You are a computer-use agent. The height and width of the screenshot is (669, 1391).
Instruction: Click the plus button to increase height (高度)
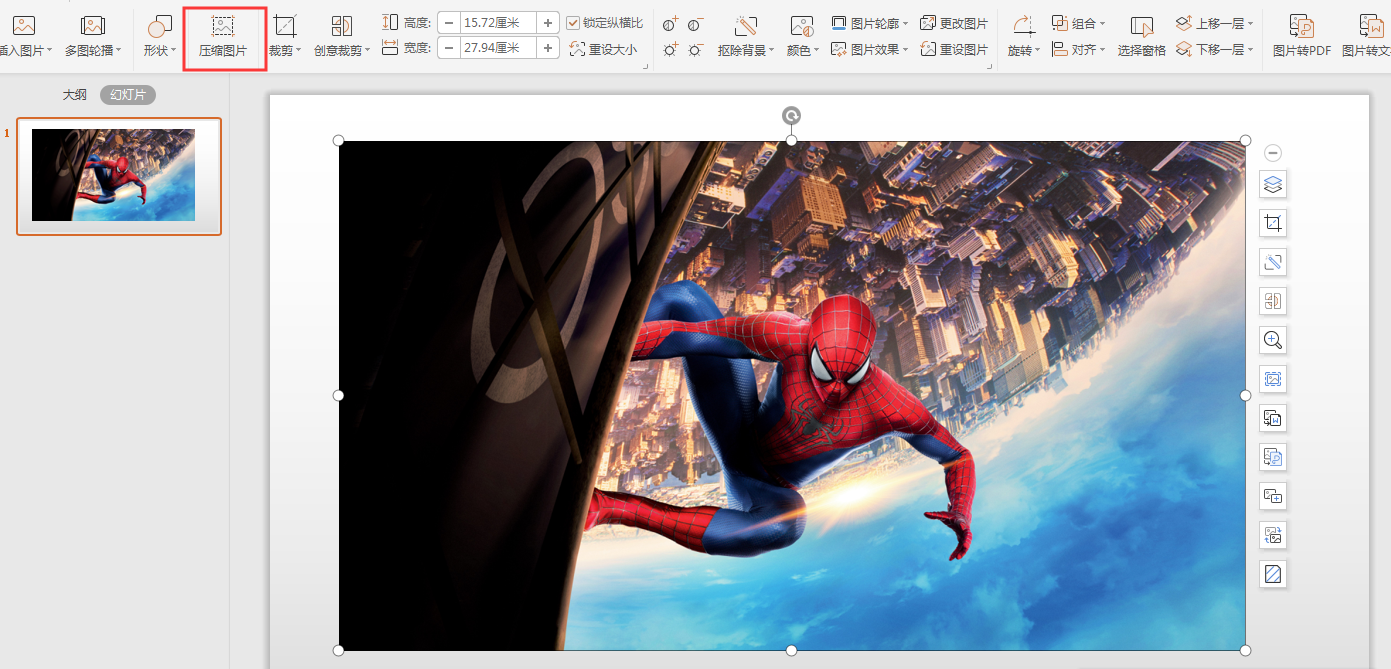548,22
